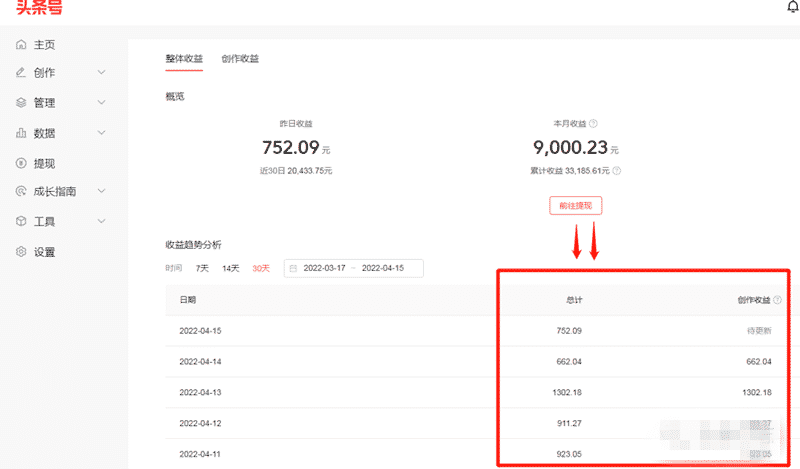Click the help icon next to 累计收益
Image resolution: width=800 pixels, height=469 pixels.
616,170
